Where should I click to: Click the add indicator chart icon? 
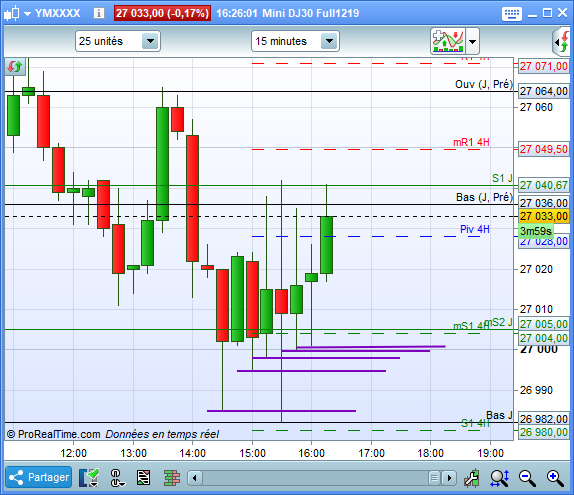(x=448, y=41)
